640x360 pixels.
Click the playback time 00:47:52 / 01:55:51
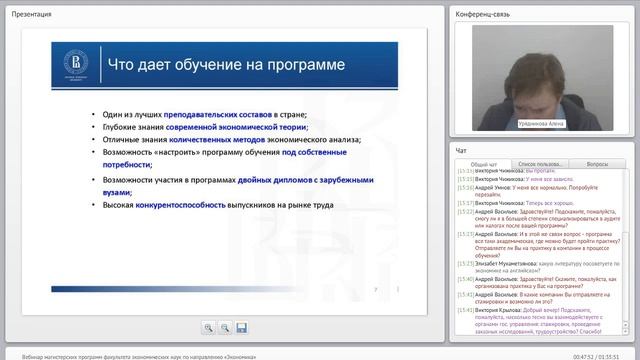tap(596, 357)
